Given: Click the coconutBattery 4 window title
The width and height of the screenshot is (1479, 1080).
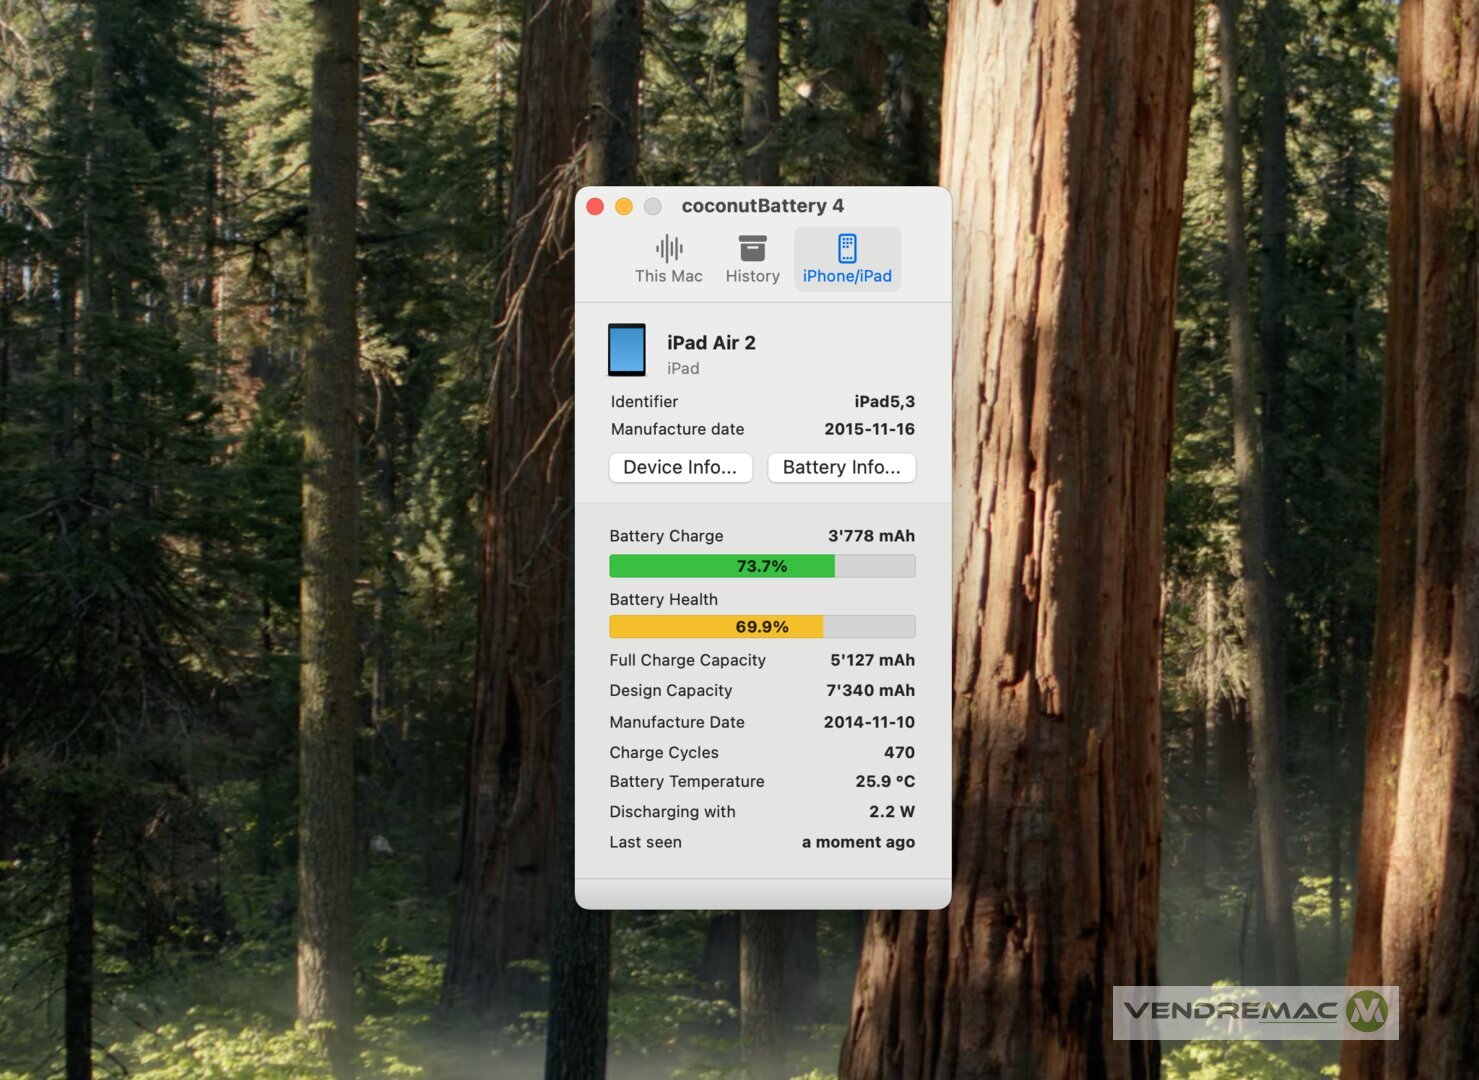Looking at the screenshot, I should [x=762, y=206].
